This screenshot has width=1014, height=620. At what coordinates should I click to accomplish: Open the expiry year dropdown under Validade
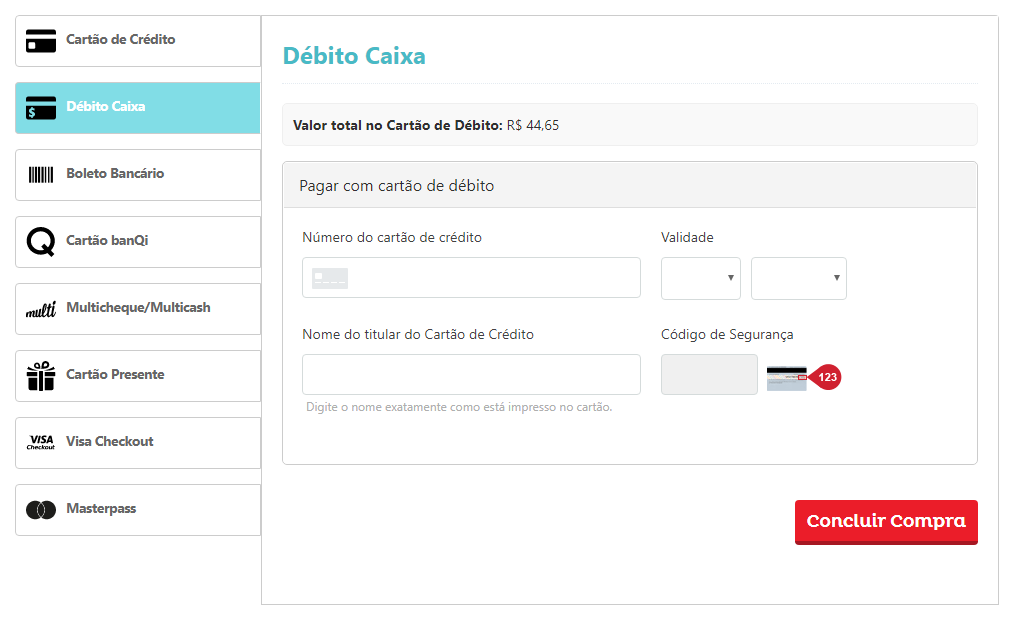798,278
